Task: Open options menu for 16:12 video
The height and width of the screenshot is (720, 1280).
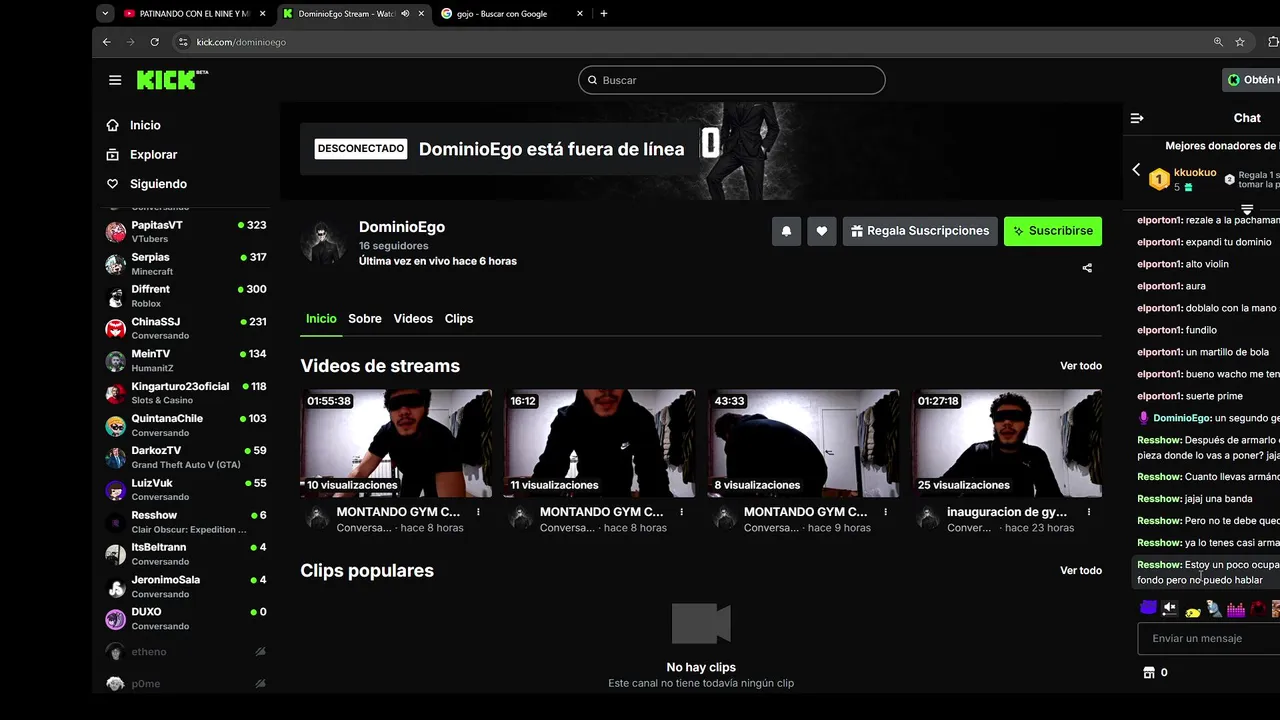Action: [682, 512]
